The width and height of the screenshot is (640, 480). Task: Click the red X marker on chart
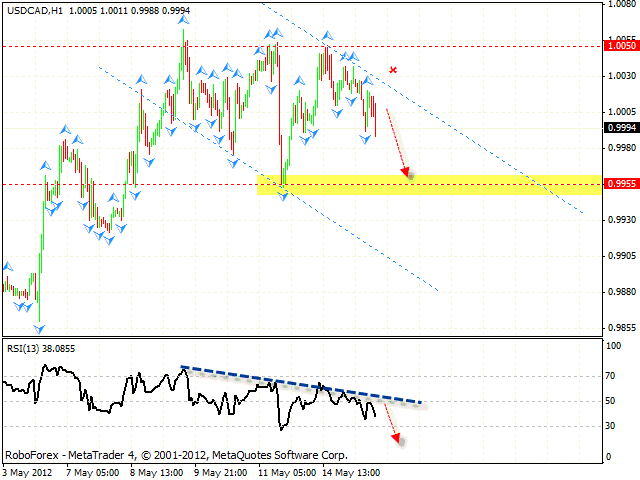394,70
